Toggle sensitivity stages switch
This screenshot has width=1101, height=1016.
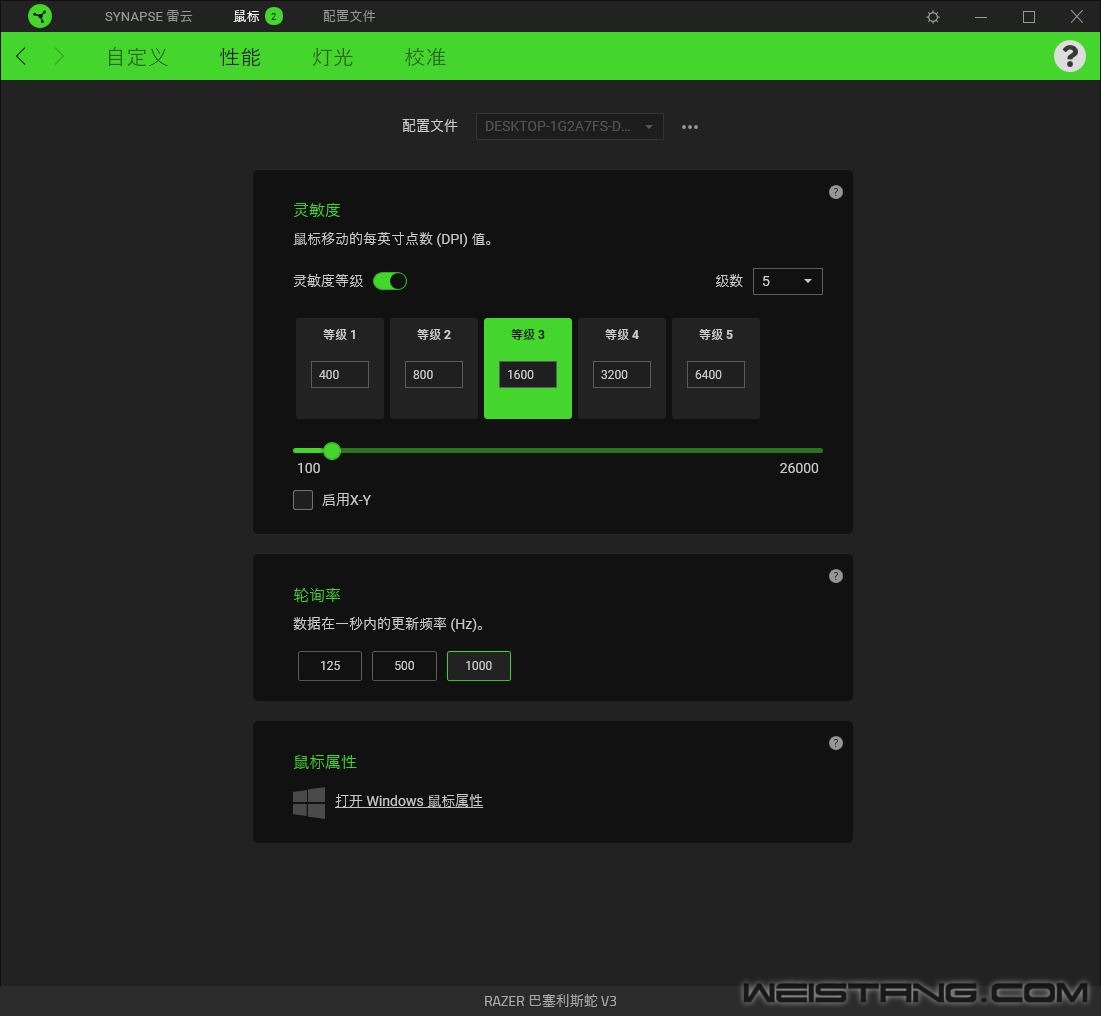[x=390, y=281]
